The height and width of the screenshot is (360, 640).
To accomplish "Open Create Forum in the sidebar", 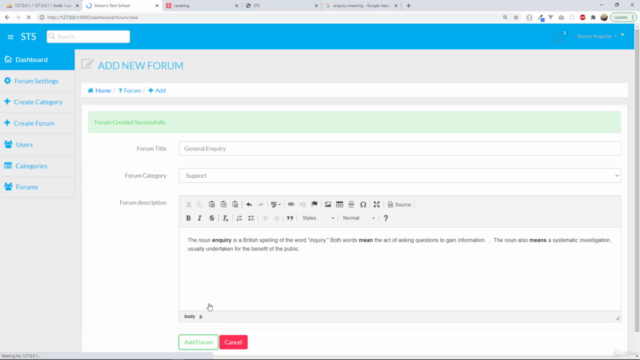I will coord(37,123).
